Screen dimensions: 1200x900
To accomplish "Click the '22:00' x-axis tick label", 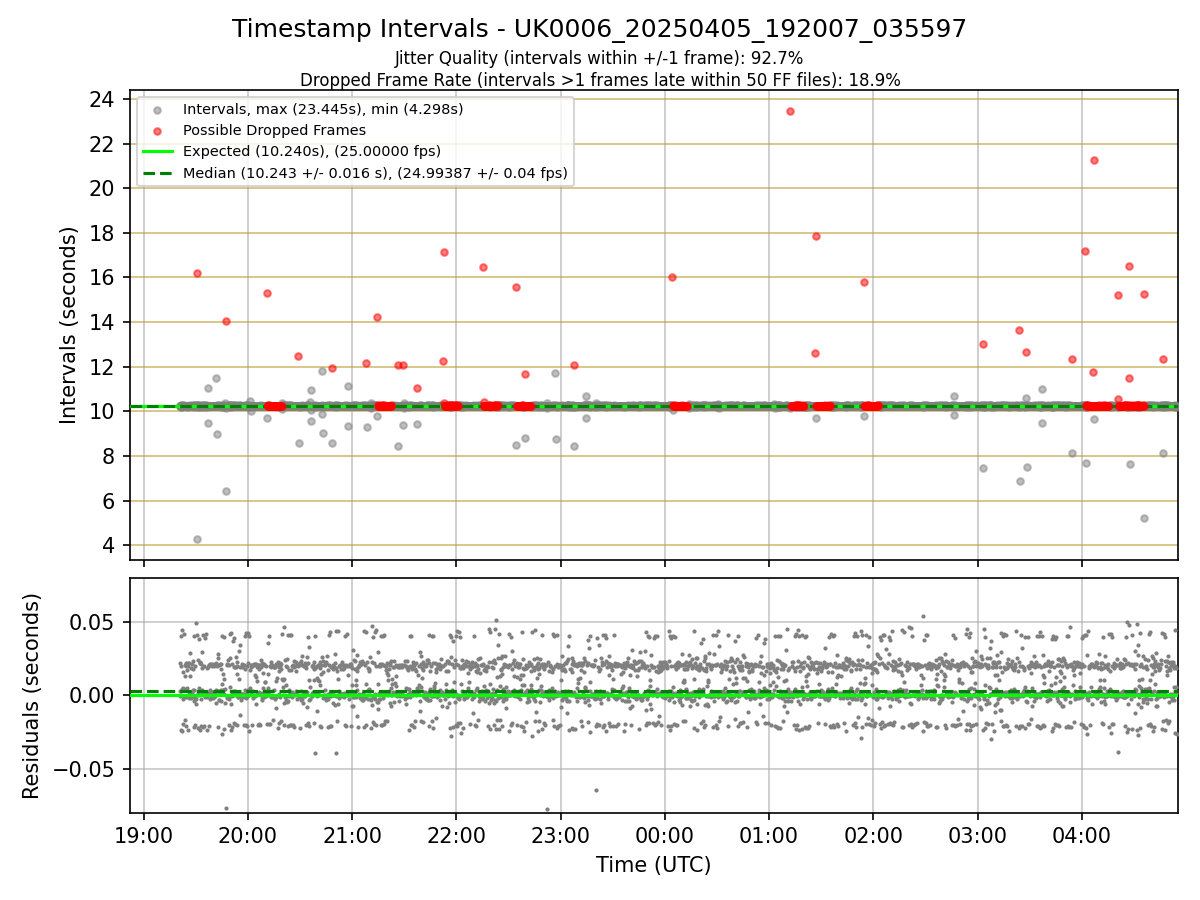I will pyautogui.click(x=456, y=834).
